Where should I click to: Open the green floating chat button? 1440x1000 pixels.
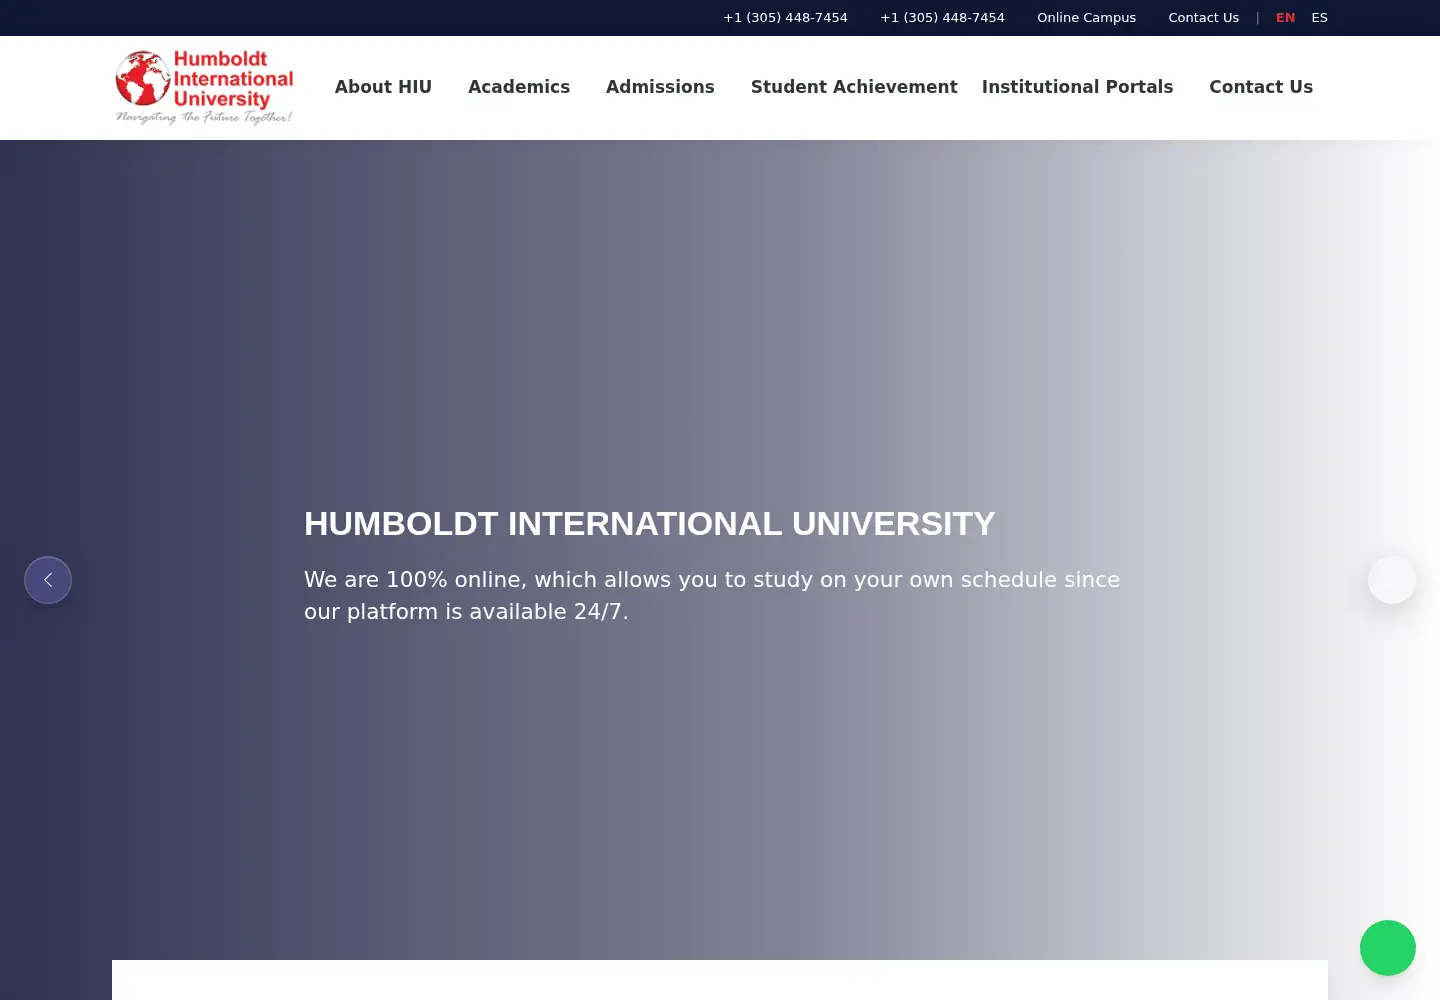pyautogui.click(x=1388, y=948)
